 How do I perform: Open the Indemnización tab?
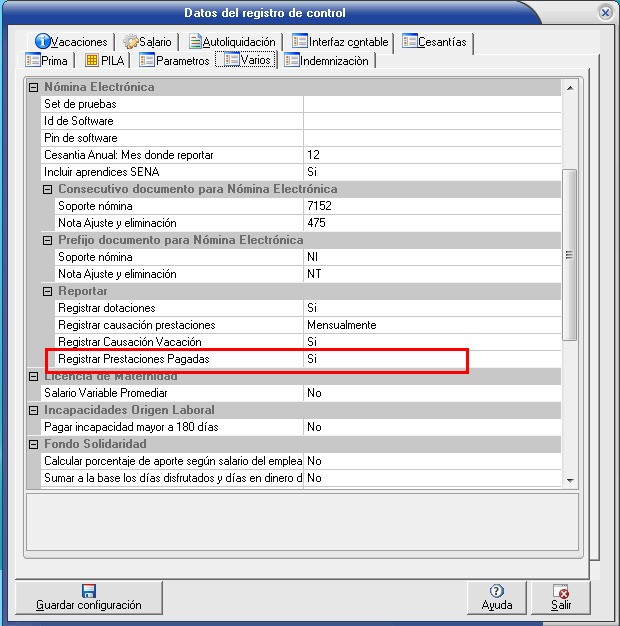pos(327,61)
